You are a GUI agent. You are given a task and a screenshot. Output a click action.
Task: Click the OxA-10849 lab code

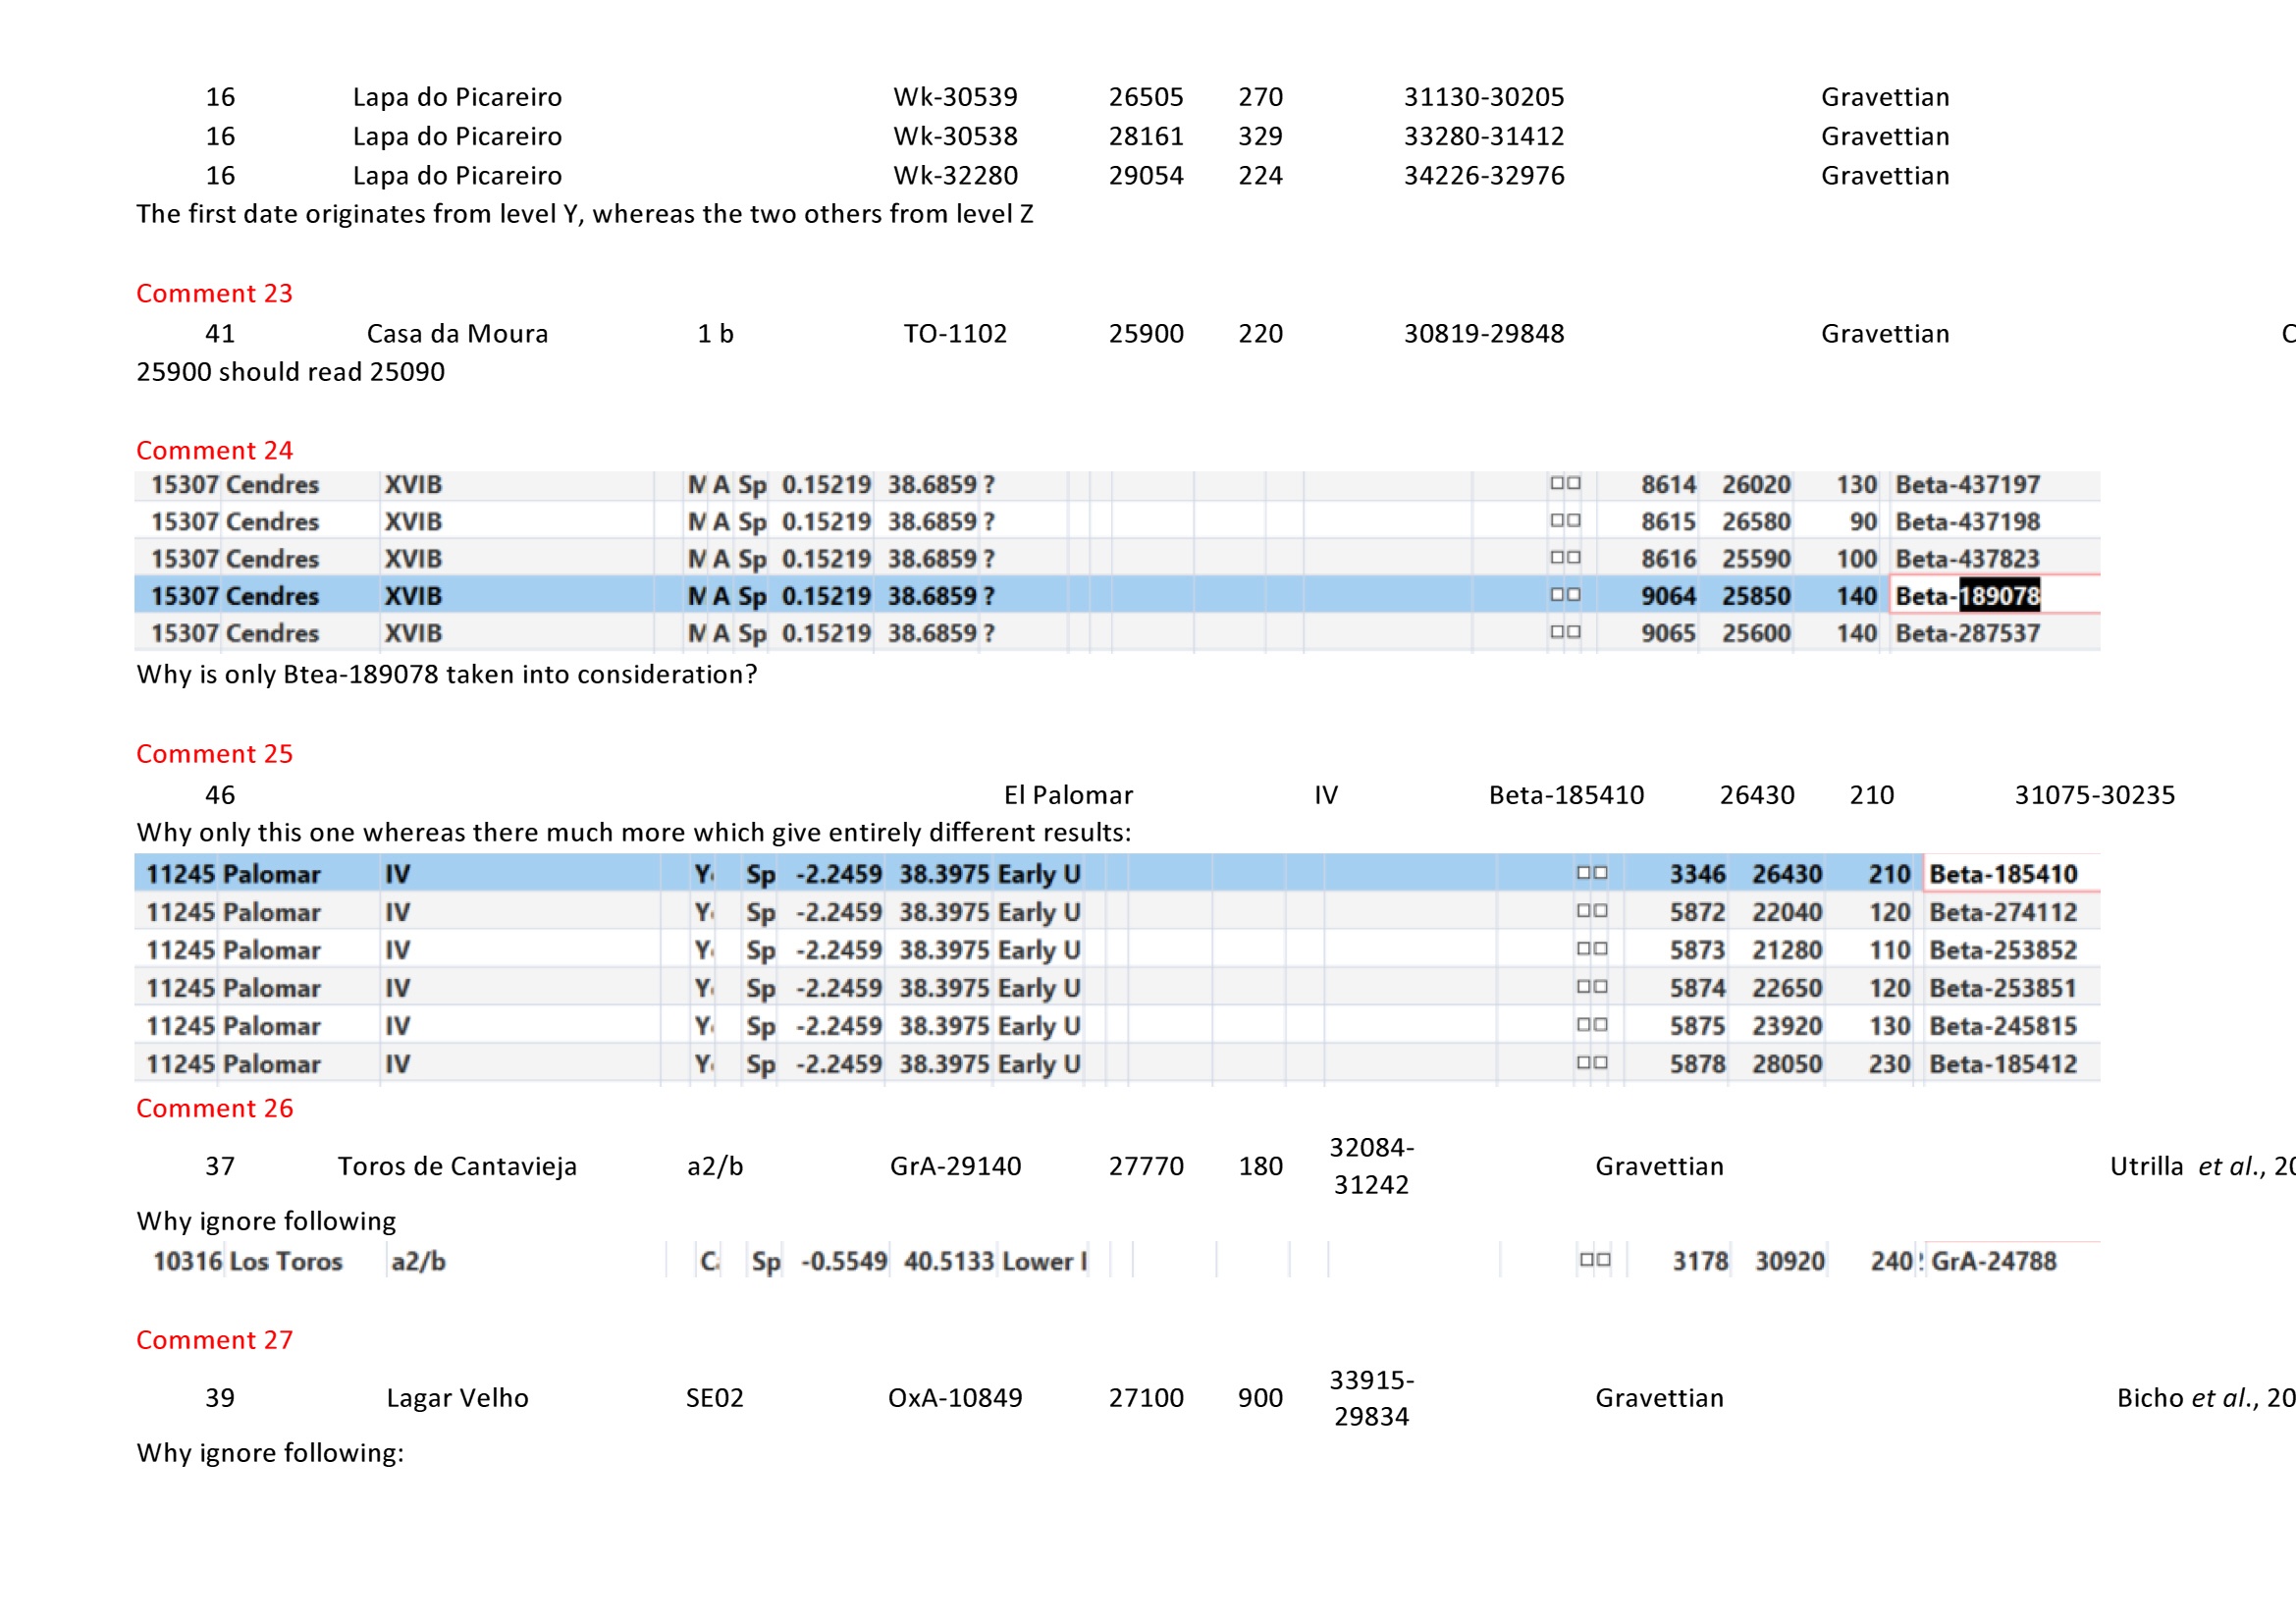click(955, 1397)
